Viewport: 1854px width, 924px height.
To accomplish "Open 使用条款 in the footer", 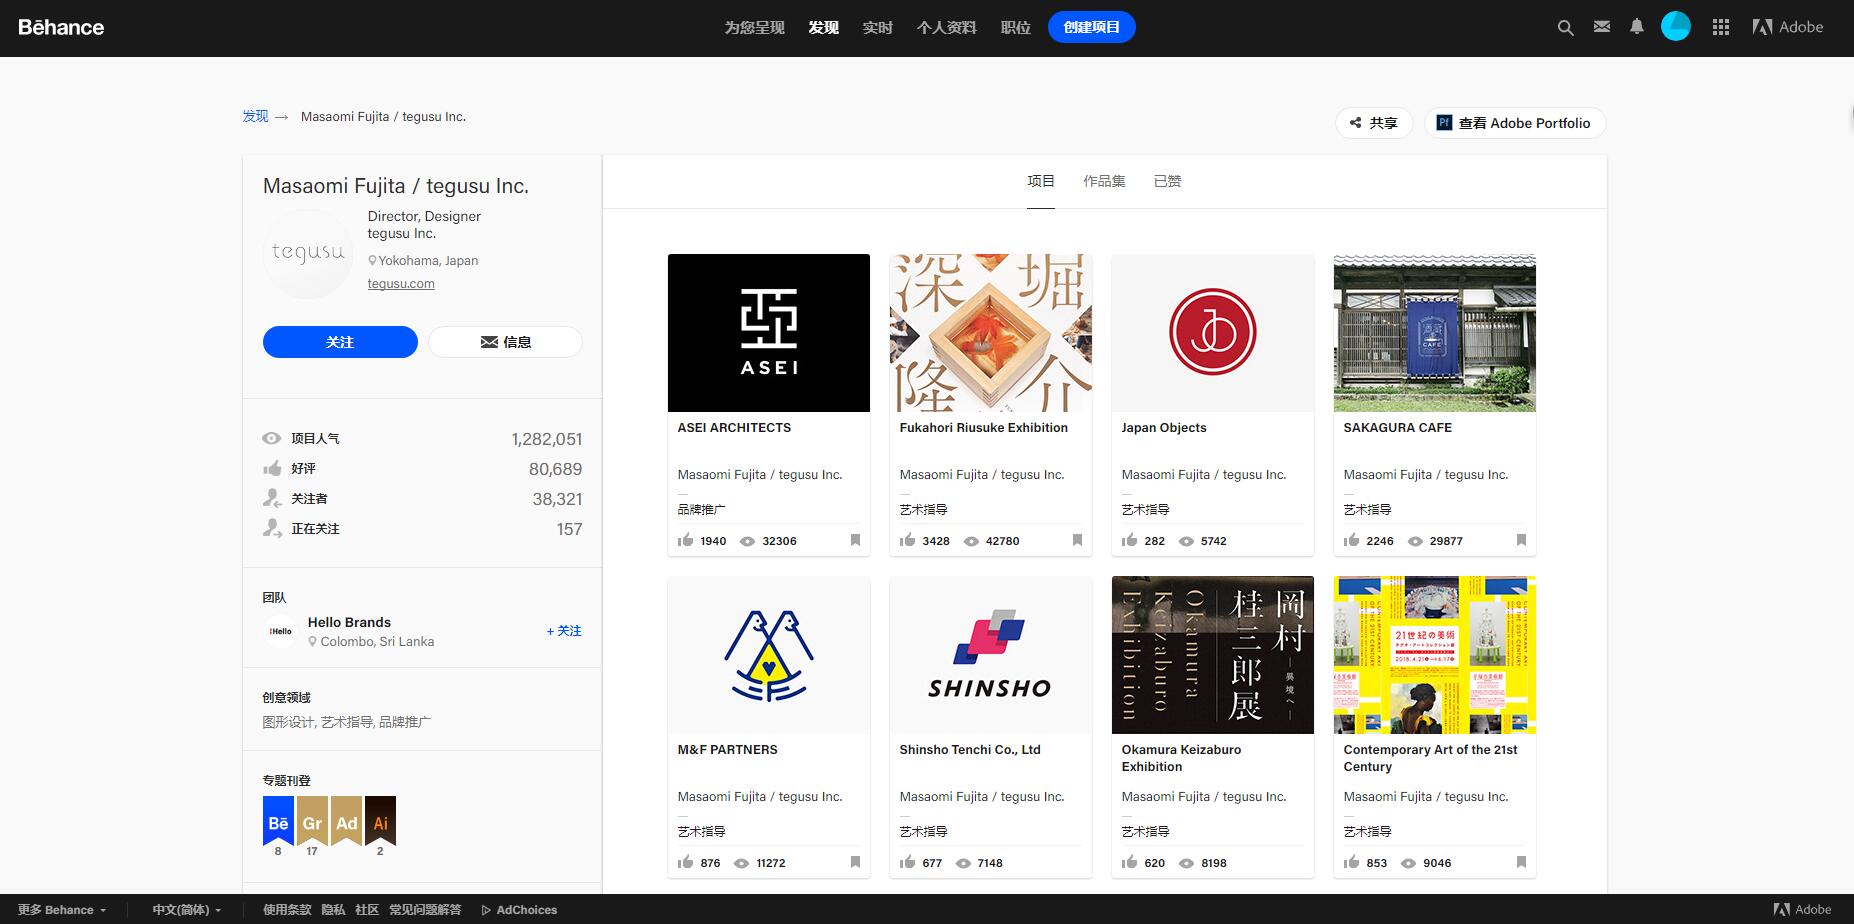I will (x=287, y=910).
